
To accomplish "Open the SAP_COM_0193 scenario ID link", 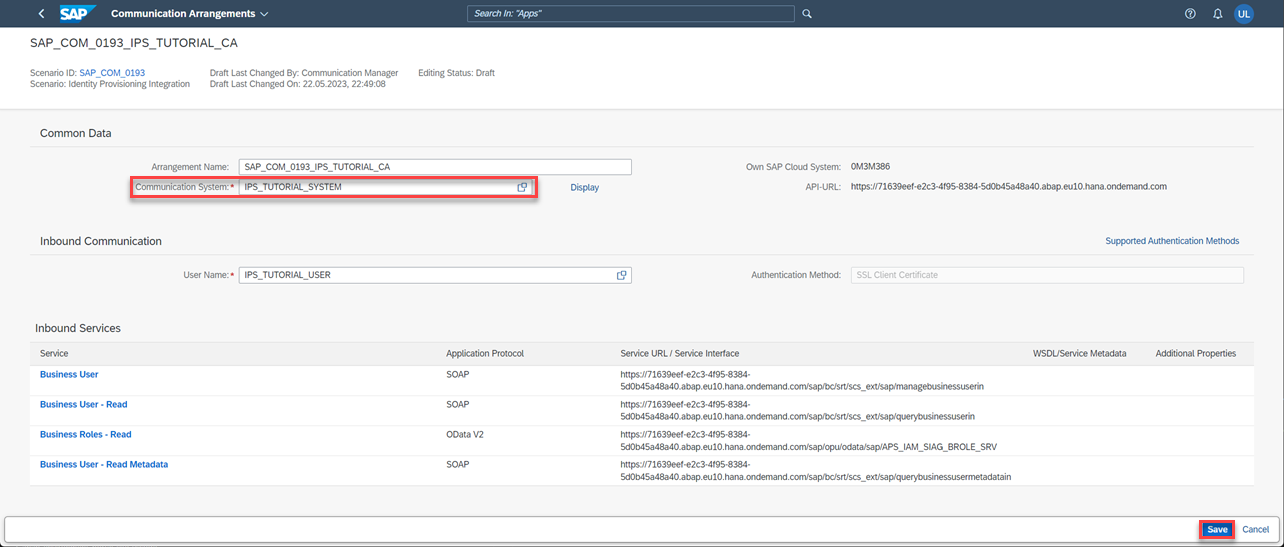I will pos(112,73).
